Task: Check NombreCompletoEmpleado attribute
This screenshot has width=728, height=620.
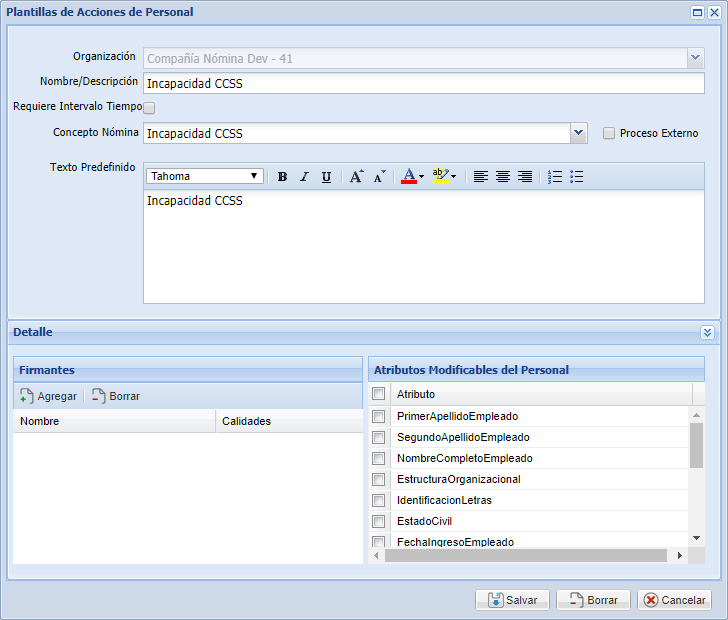Action: point(378,458)
